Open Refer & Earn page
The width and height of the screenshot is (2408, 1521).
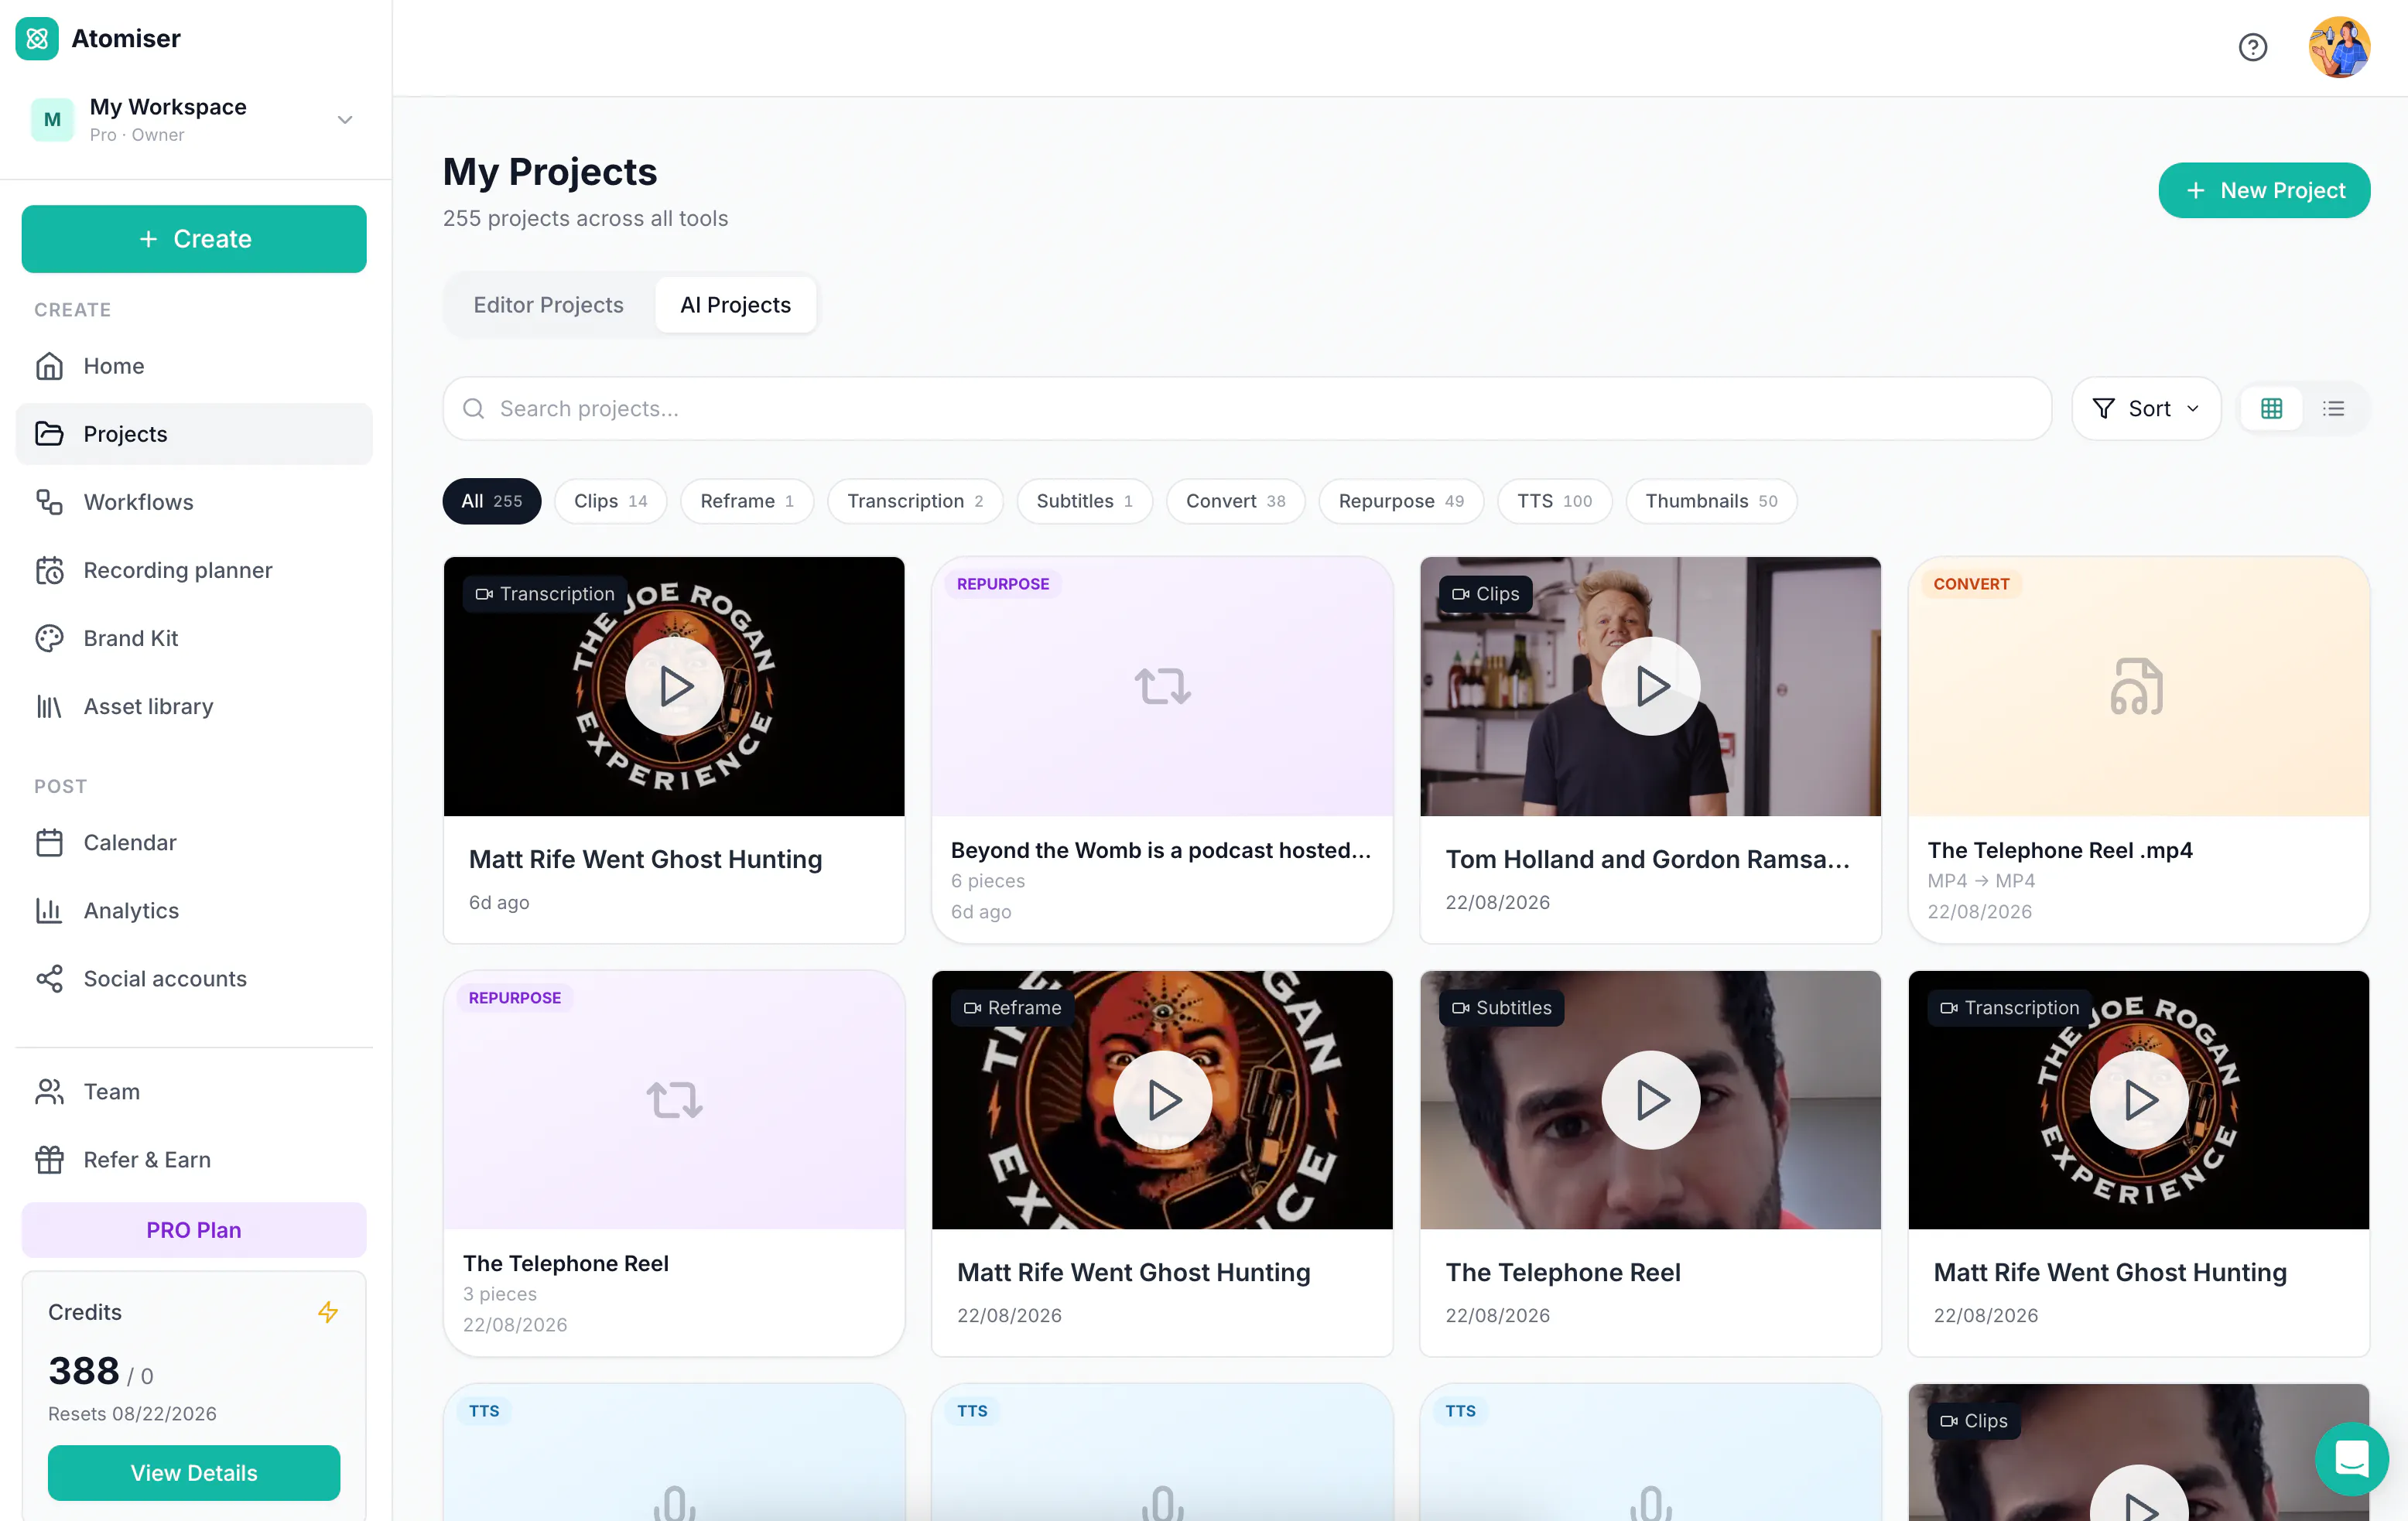pos(194,1159)
